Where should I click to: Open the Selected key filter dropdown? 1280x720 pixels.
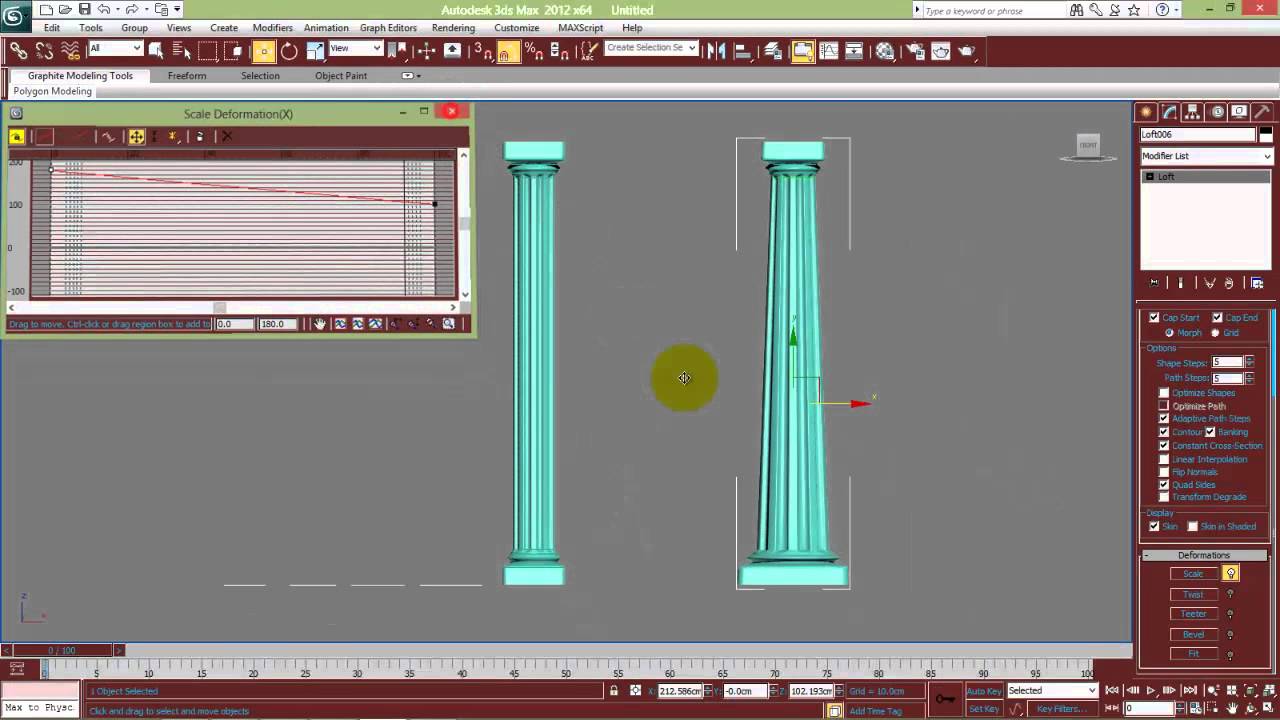pos(1052,690)
